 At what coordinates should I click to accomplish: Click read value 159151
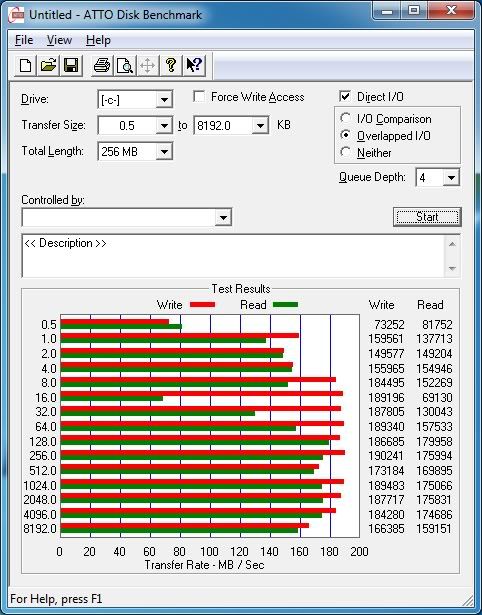[434, 529]
